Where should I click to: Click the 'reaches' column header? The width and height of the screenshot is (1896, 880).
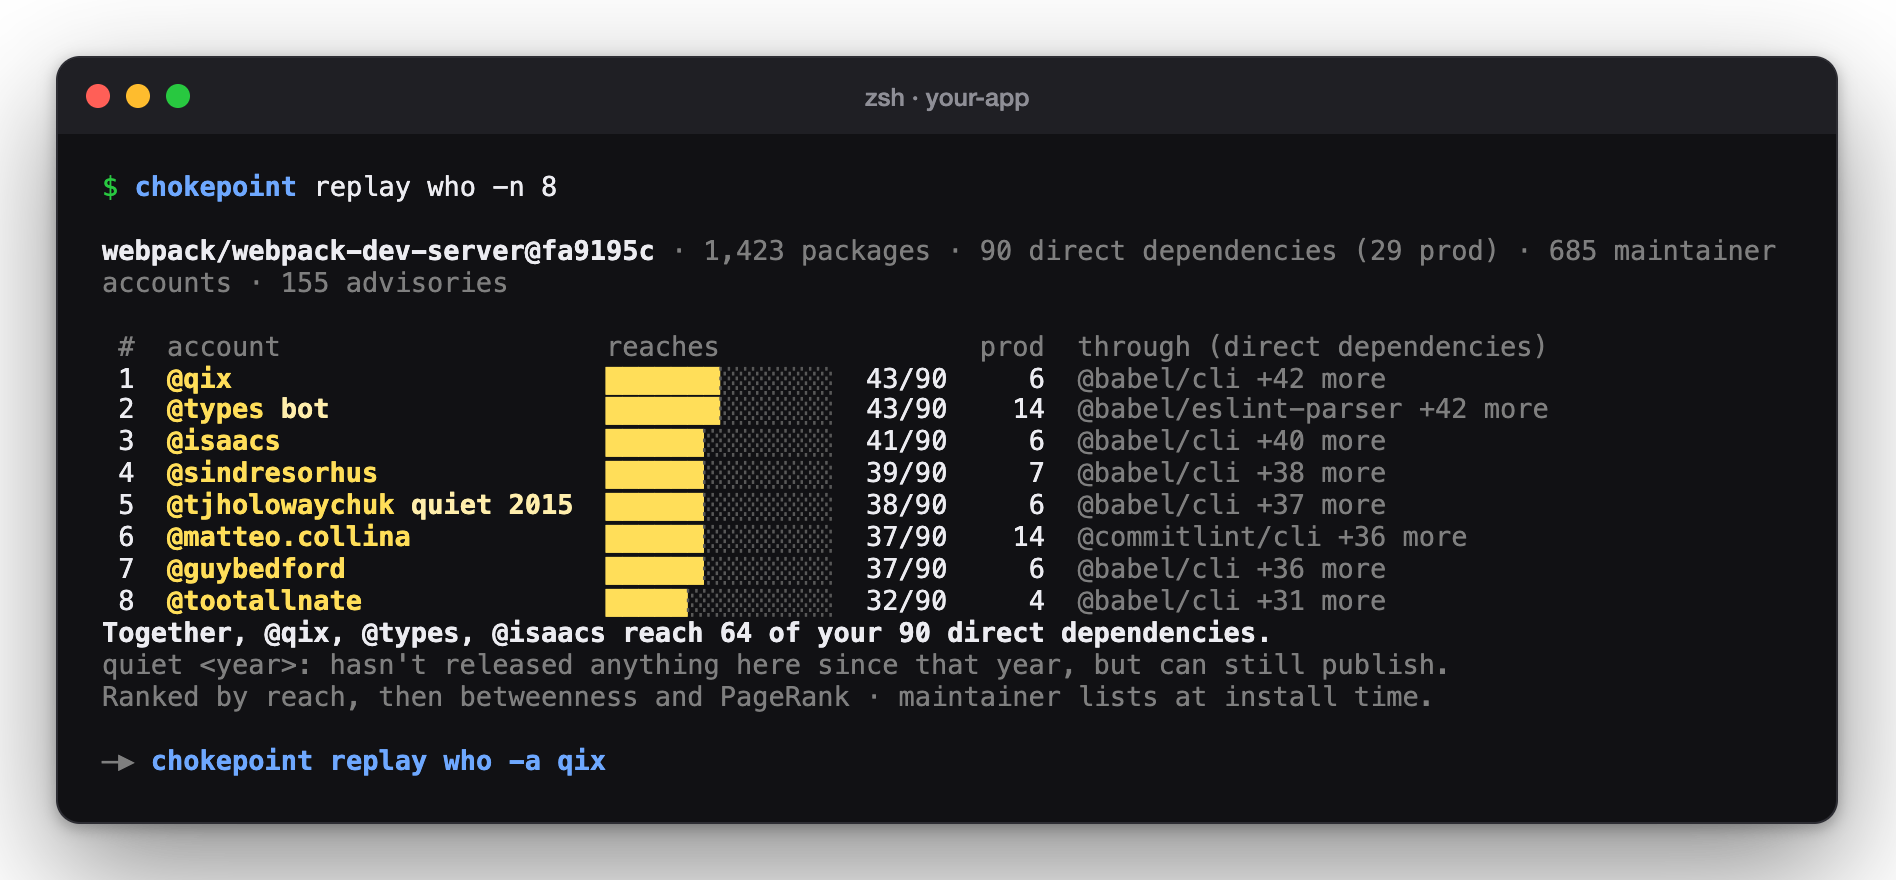pos(663,347)
